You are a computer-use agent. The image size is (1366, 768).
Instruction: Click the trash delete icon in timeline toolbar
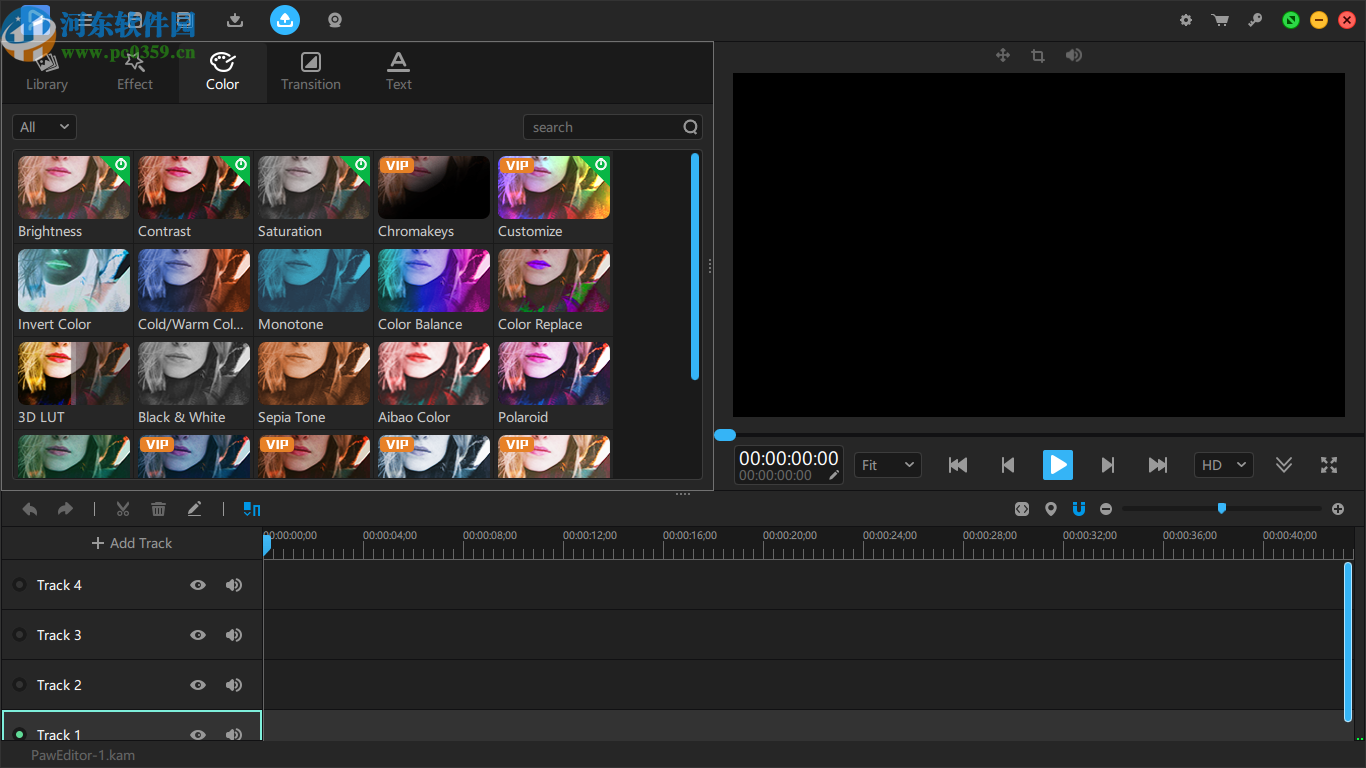point(158,509)
